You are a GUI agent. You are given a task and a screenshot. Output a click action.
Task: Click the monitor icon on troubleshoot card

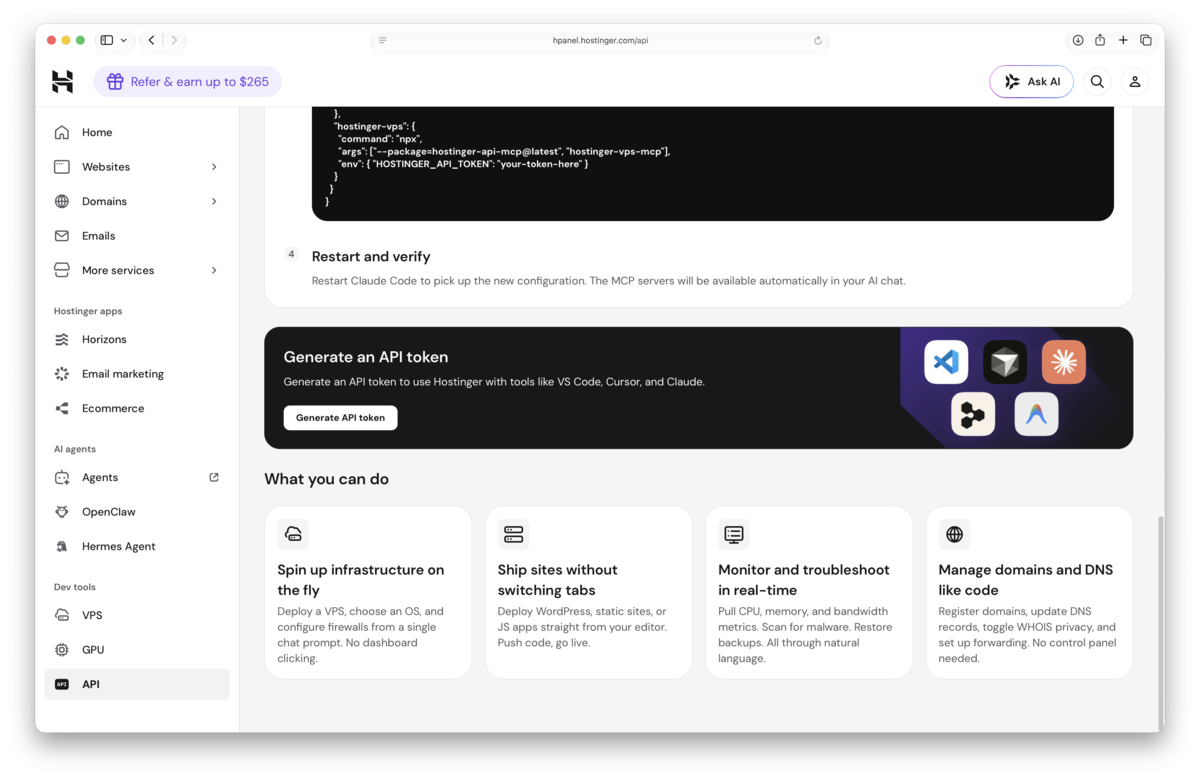coord(734,534)
